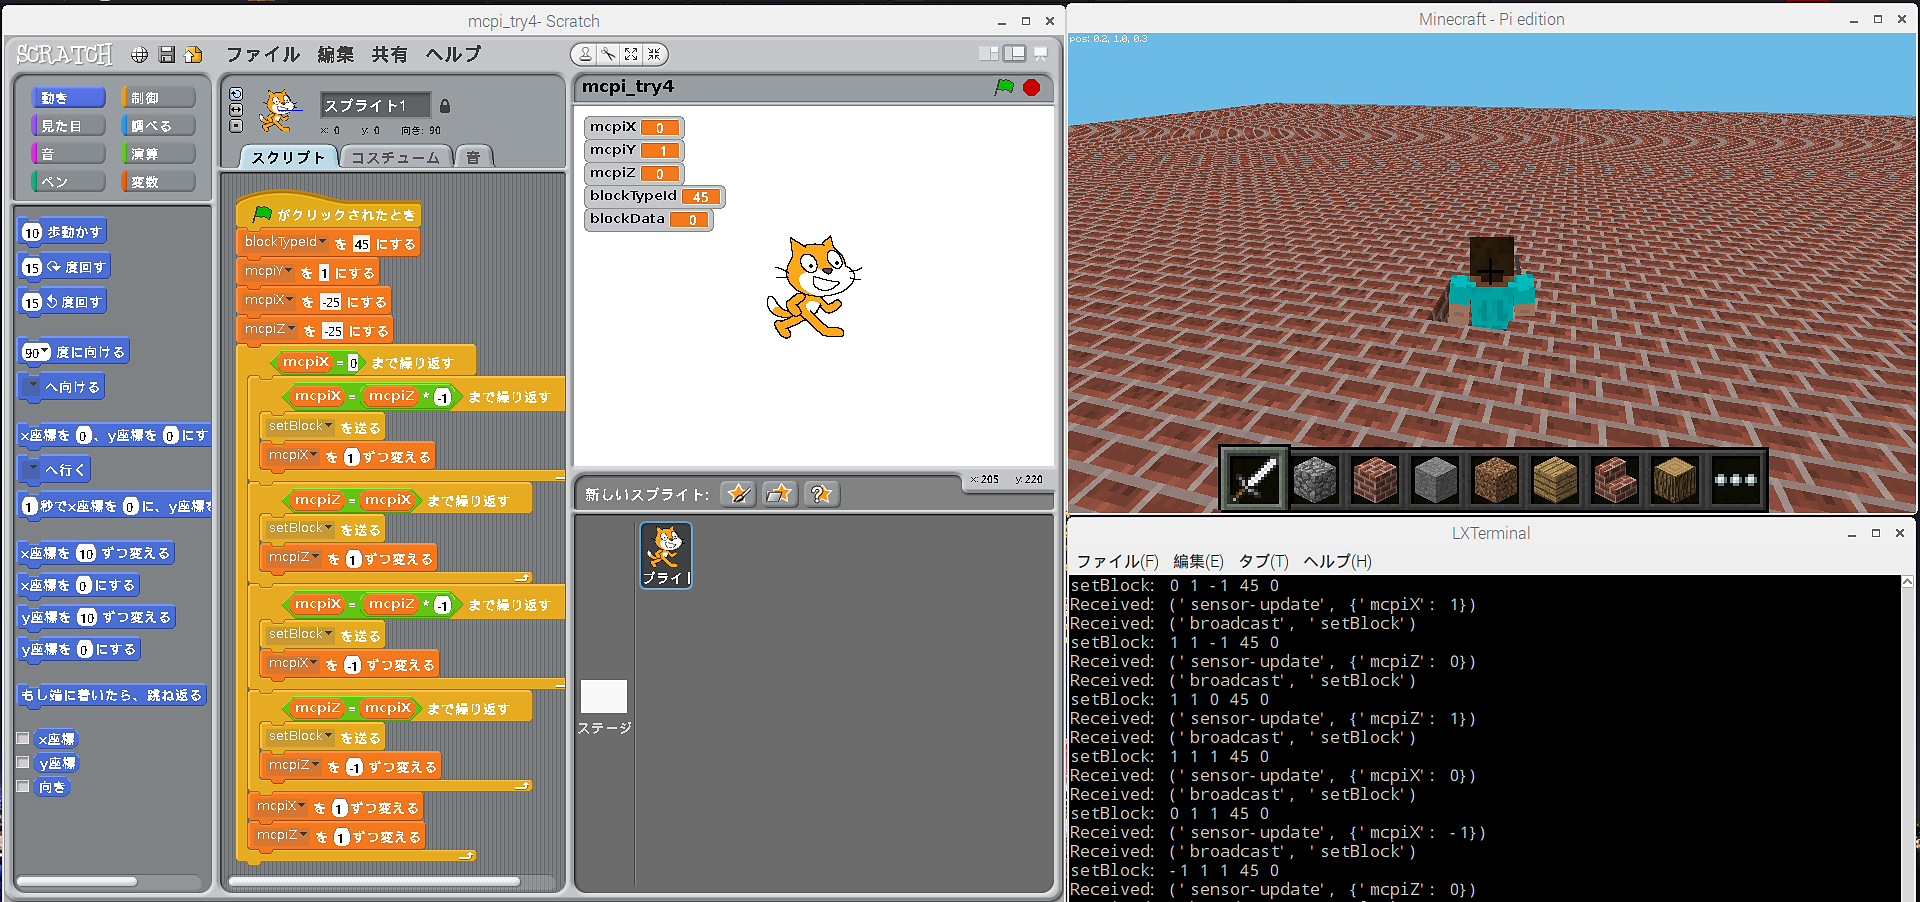Switch to the 音 tab next to コスチューム
This screenshot has width=1920, height=902.
pos(473,157)
